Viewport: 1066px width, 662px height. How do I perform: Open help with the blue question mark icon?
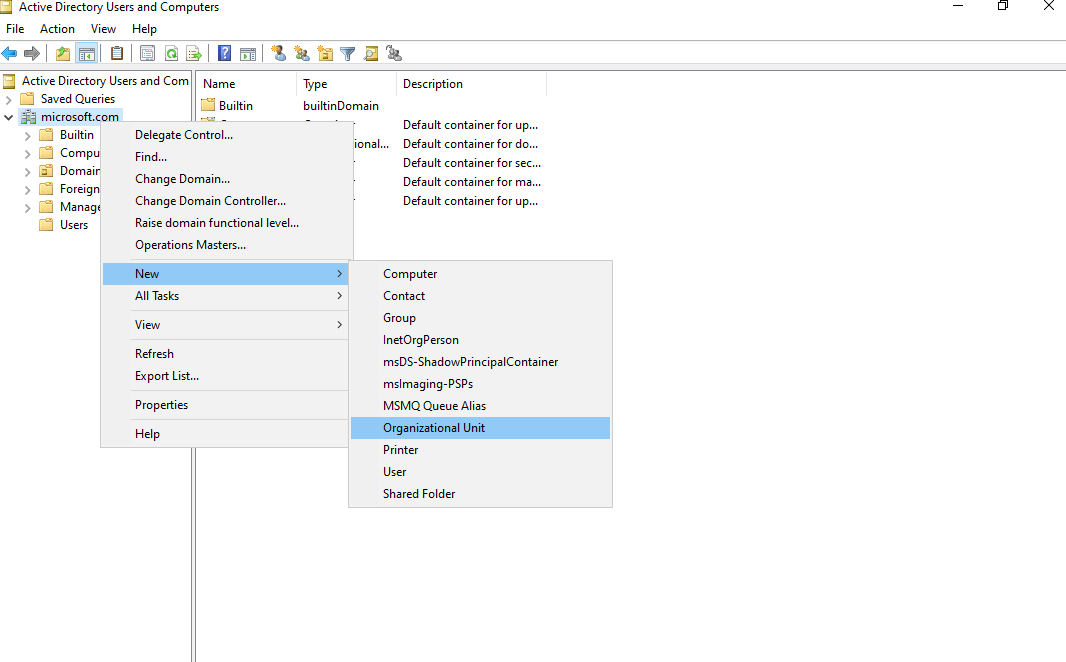tap(224, 53)
